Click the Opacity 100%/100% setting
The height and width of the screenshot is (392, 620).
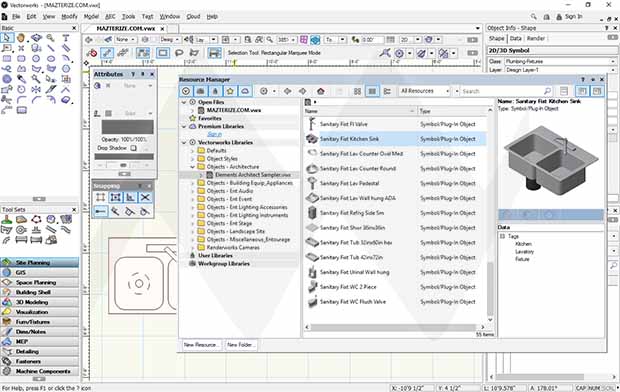(124, 140)
